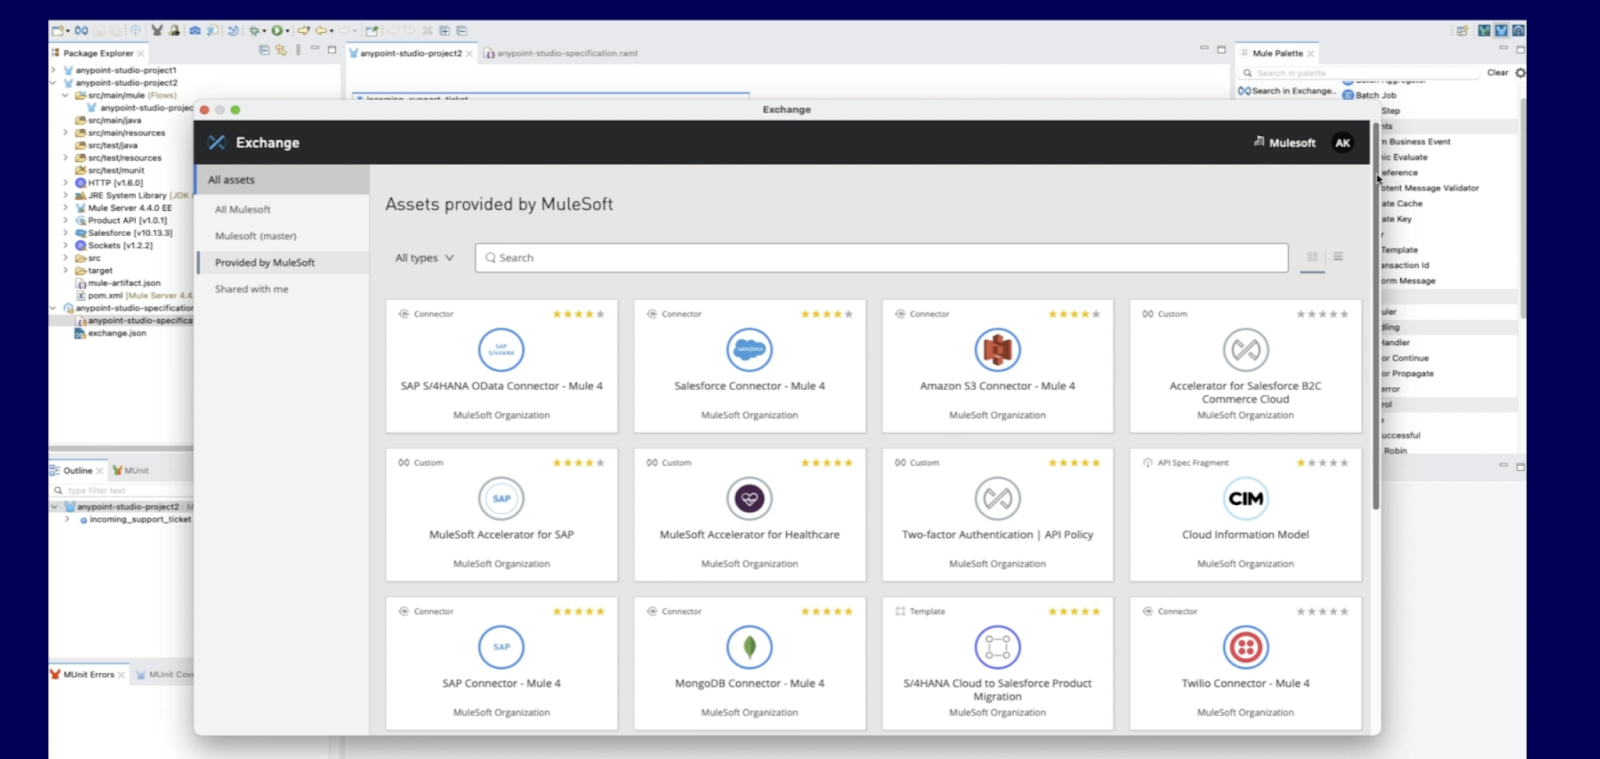Switch to anypoint-studio-specification.raml tab
The image size is (1600, 759).
[561, 53]
